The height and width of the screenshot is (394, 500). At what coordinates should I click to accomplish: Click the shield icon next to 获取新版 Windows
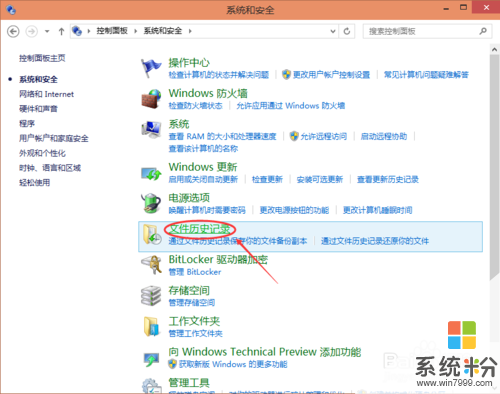point(172,364)
